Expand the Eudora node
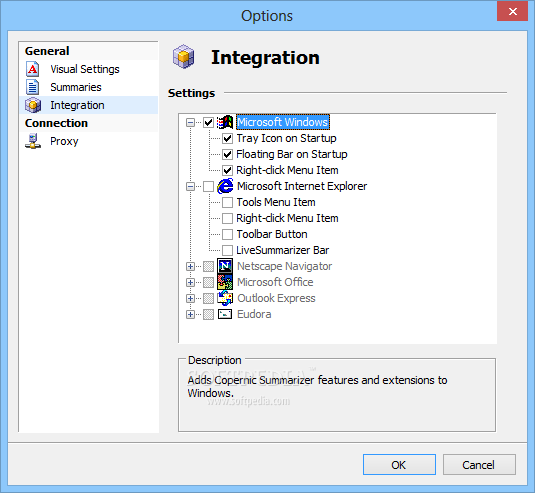535x493 pixels. (190, 315)
